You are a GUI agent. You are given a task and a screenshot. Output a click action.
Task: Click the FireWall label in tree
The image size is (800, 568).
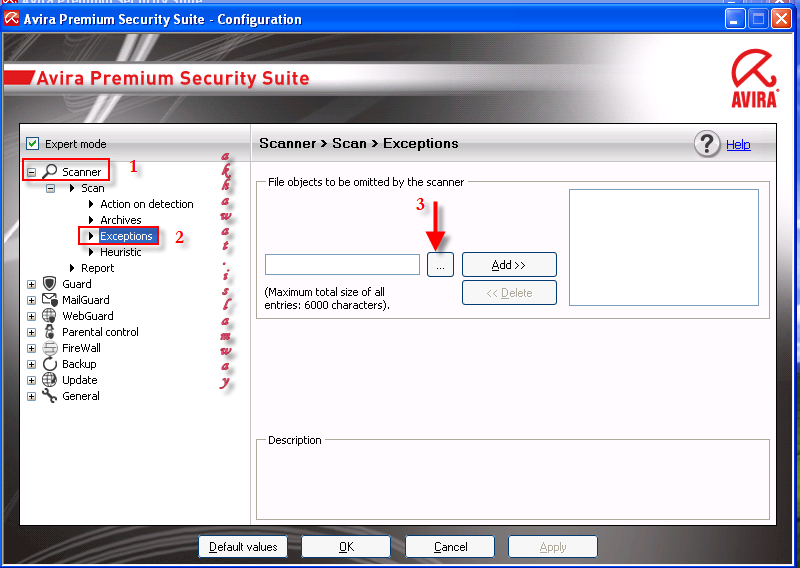point(81,348)
